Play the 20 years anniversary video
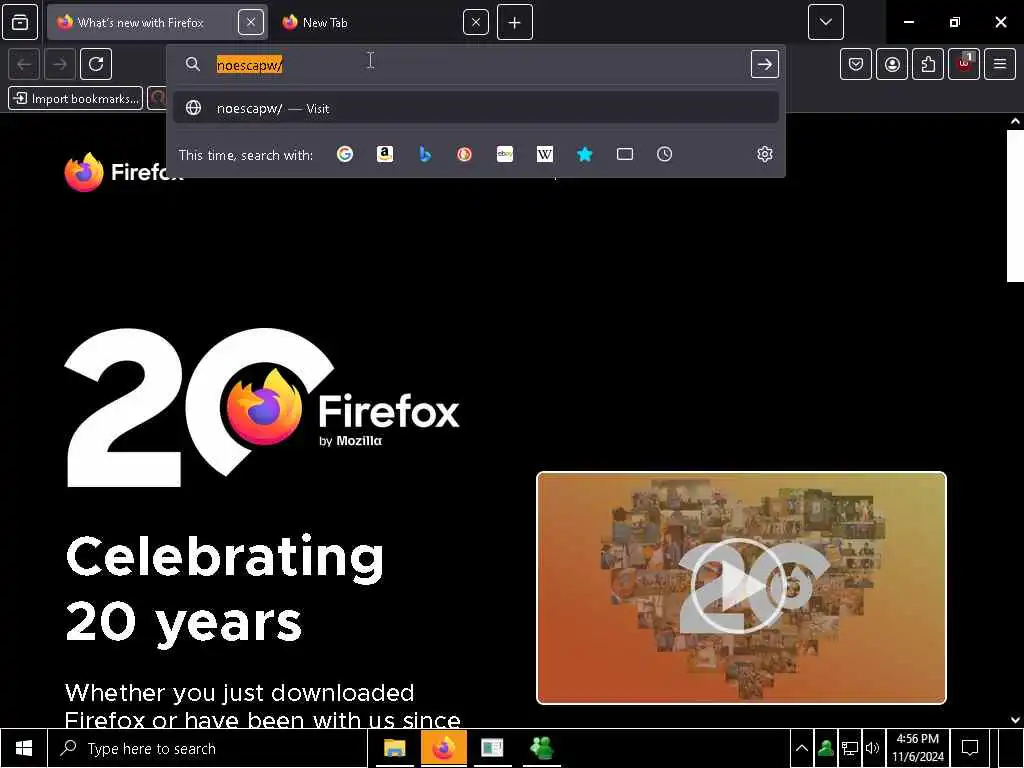 (x=741, y=588)
